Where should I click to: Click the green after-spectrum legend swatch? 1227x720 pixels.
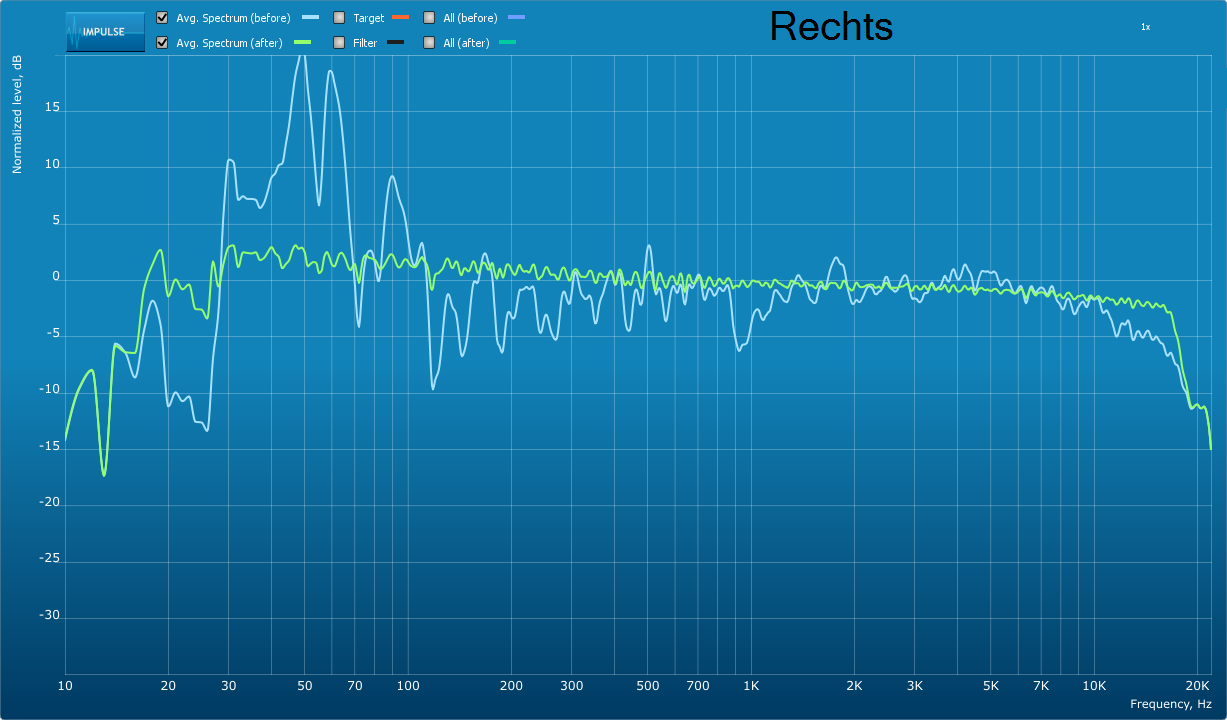(x=302, y=42)
